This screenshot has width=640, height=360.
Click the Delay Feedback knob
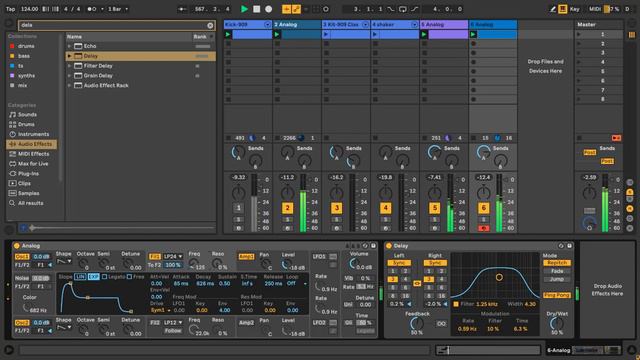pos(416,323)
